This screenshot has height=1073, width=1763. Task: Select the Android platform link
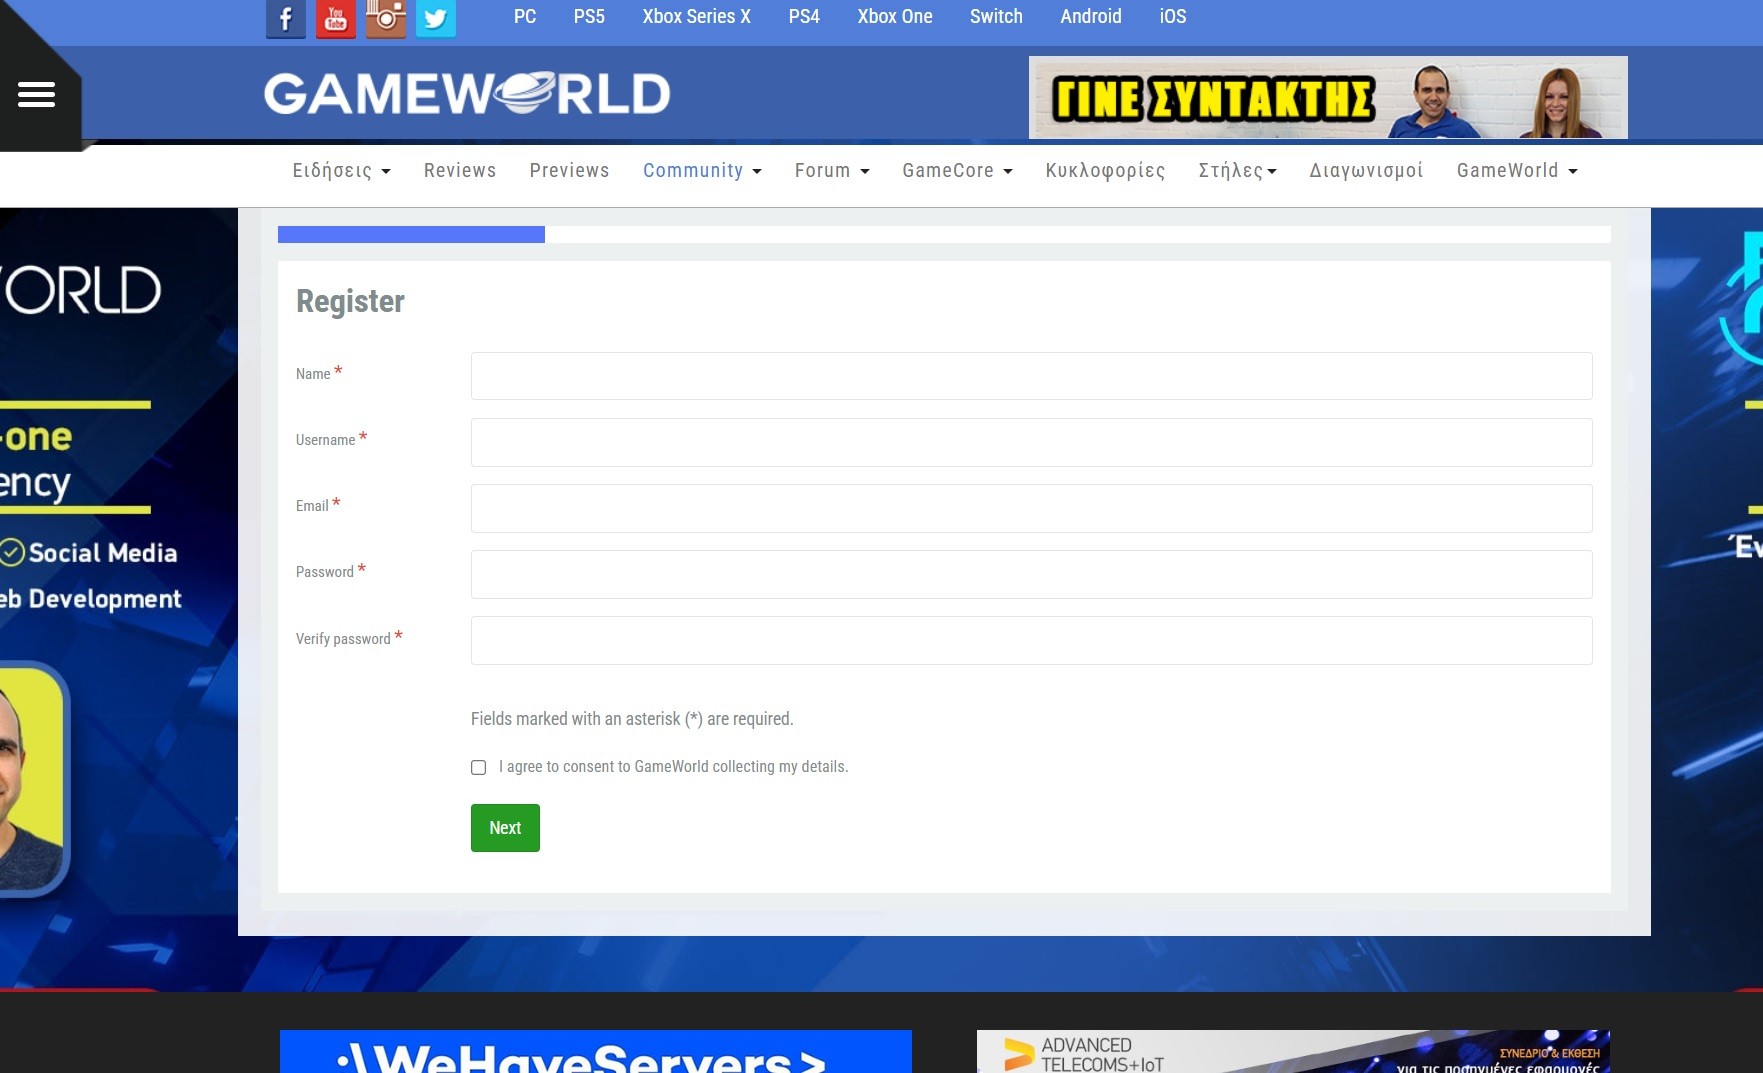tap(1091, 17)
